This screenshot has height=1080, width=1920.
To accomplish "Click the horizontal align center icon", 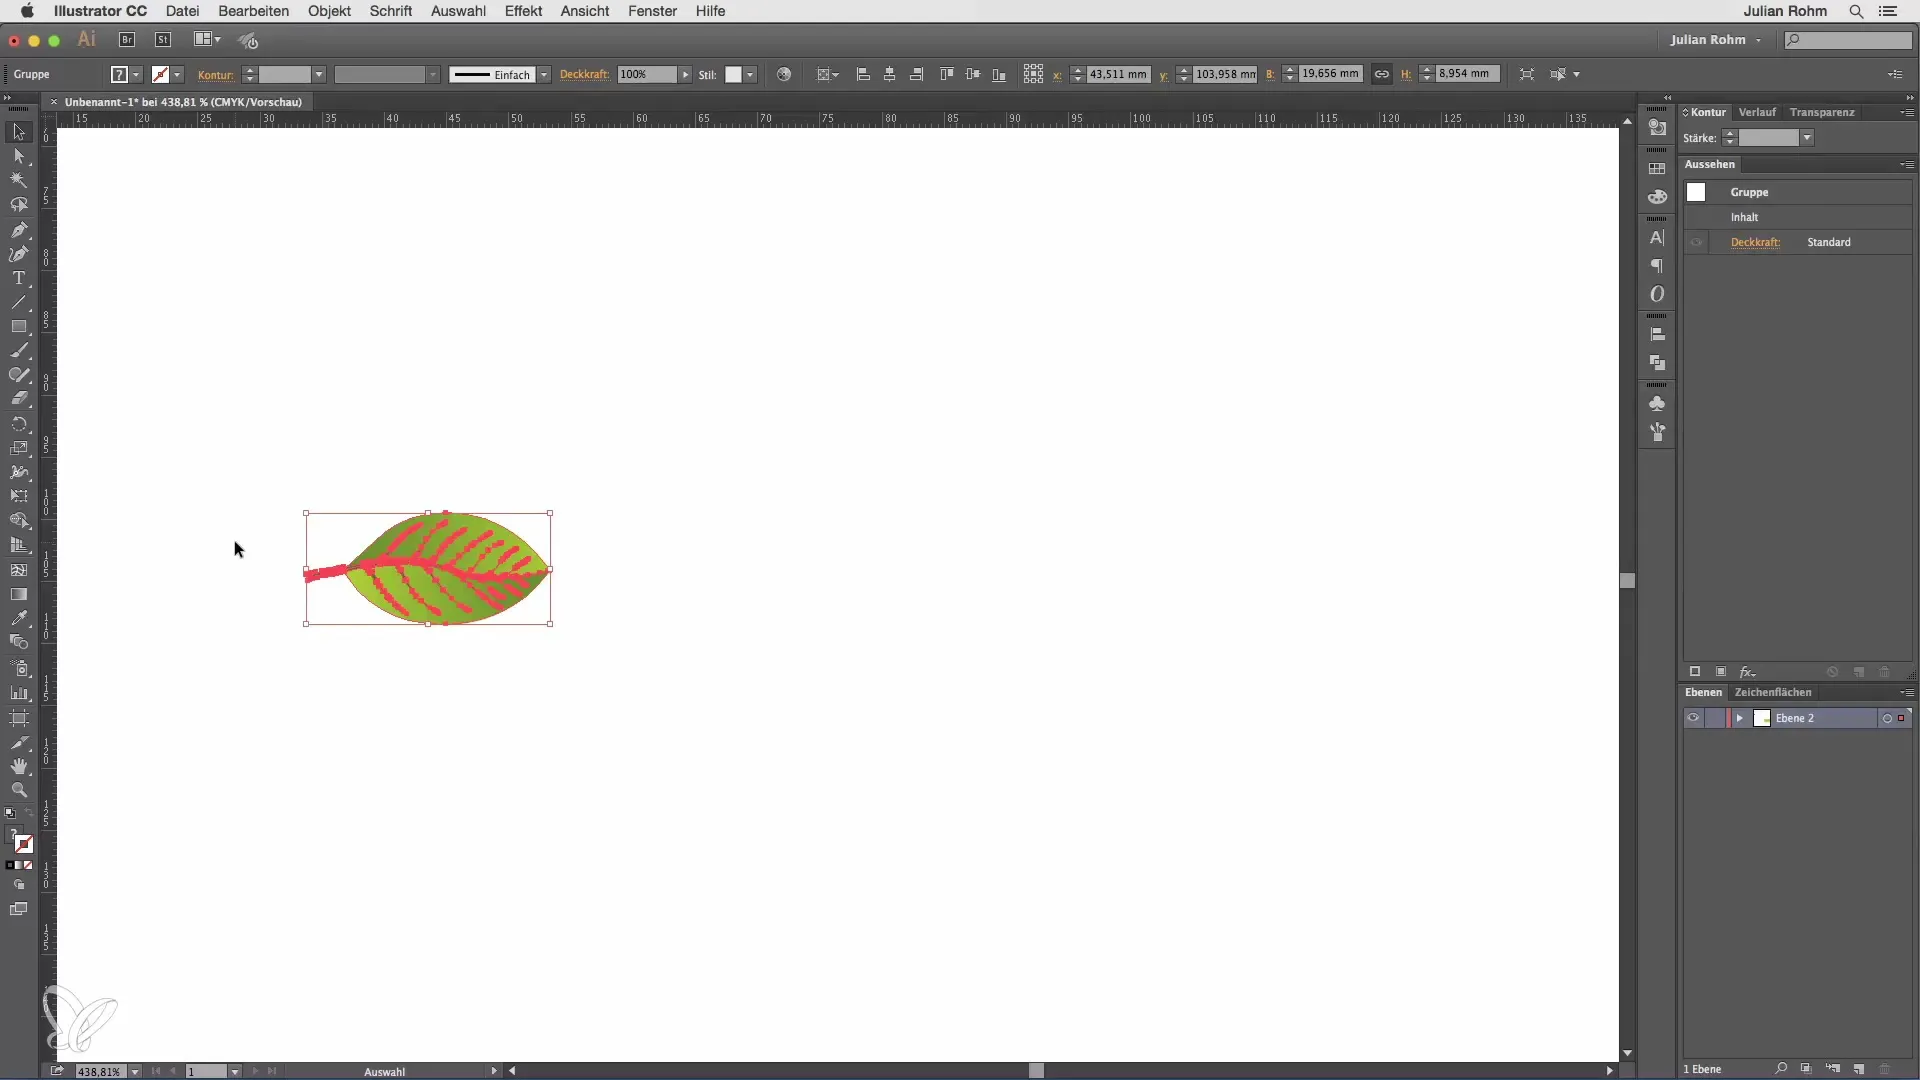I will [889, 75].
